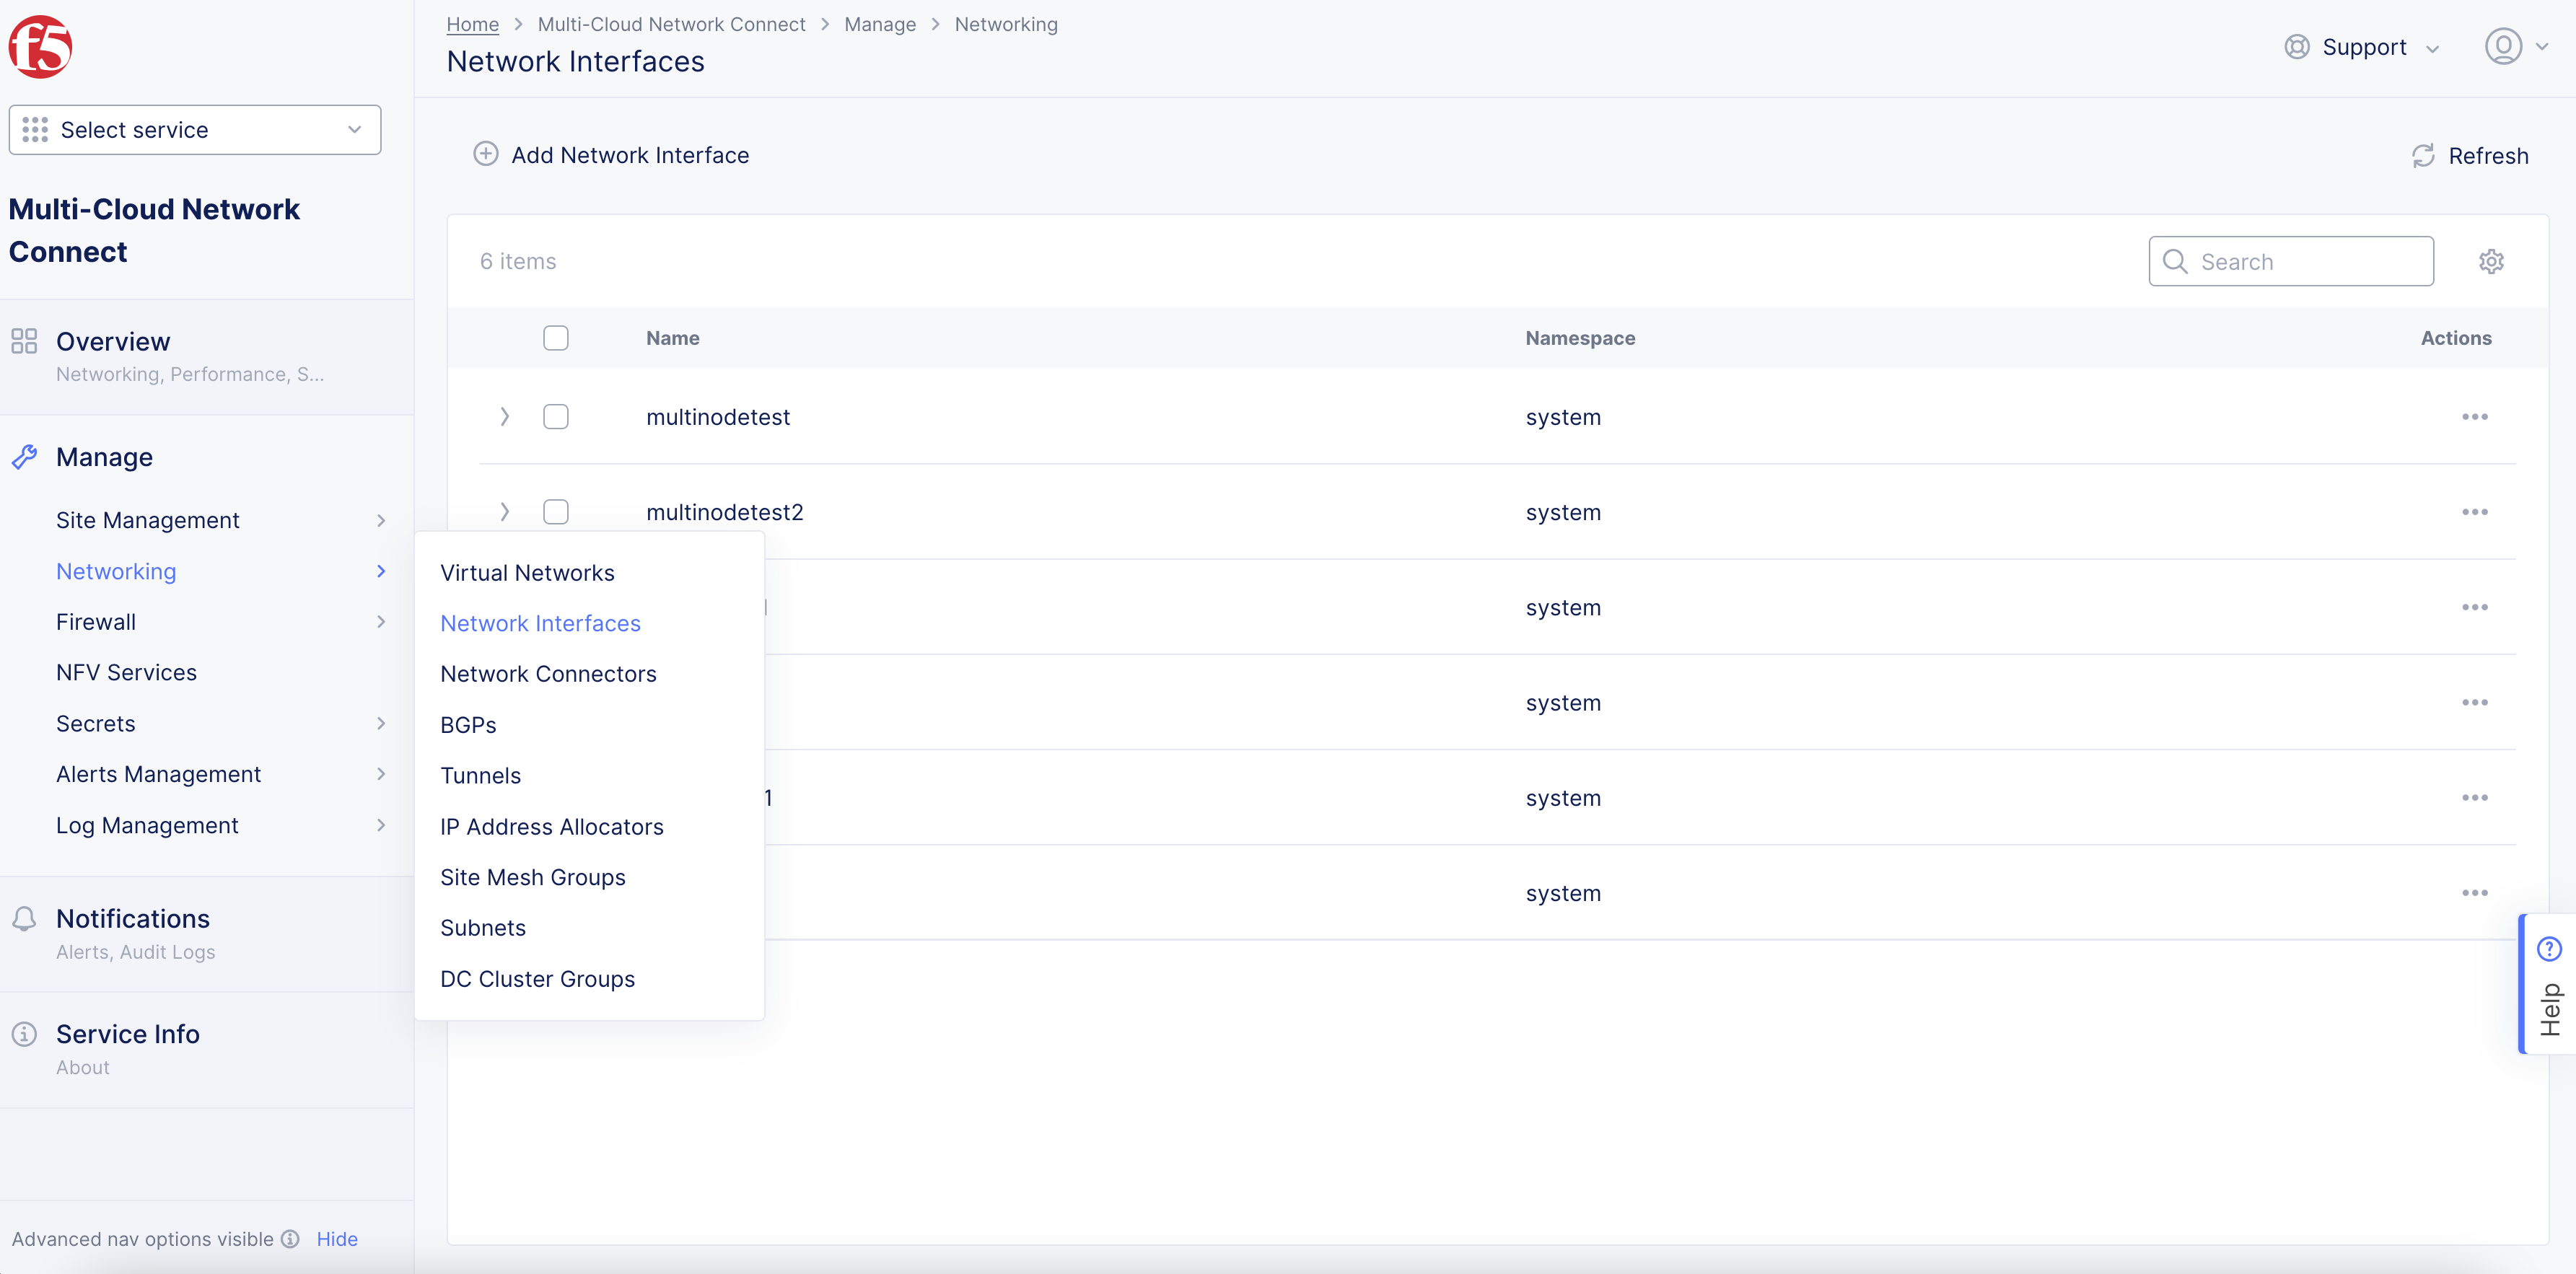The width and height of the screenshot is (2576, 1274).
Task: Open the user account avatar icon
Action: pyautogui.click(x=2503, y=47)
